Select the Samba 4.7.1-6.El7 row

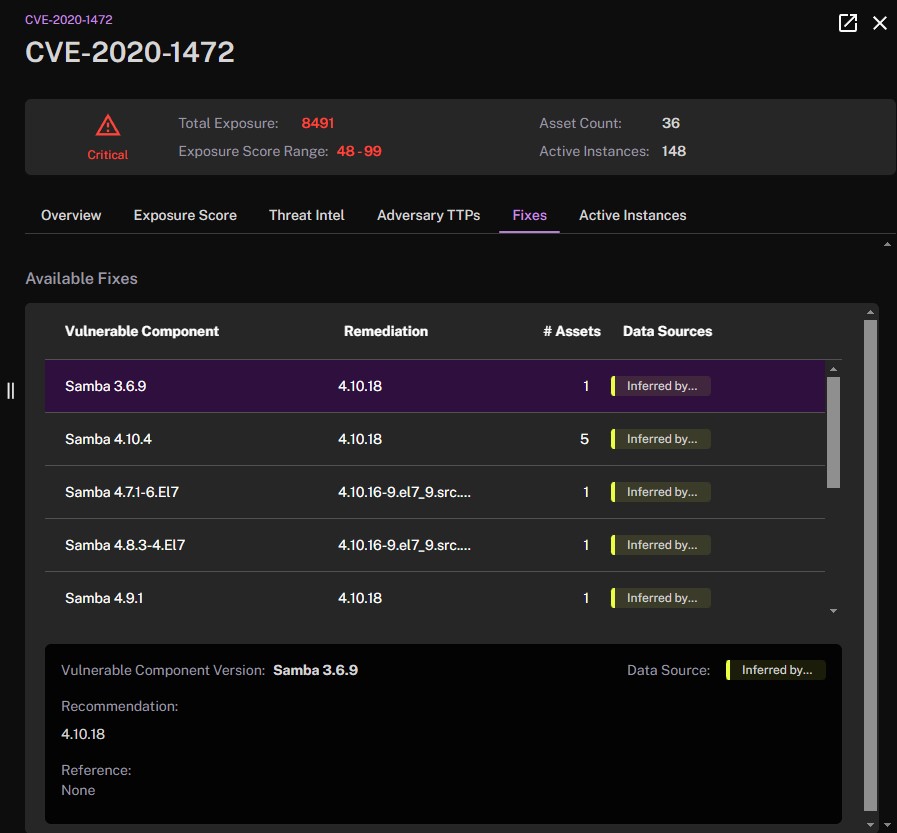coord(435,492)
